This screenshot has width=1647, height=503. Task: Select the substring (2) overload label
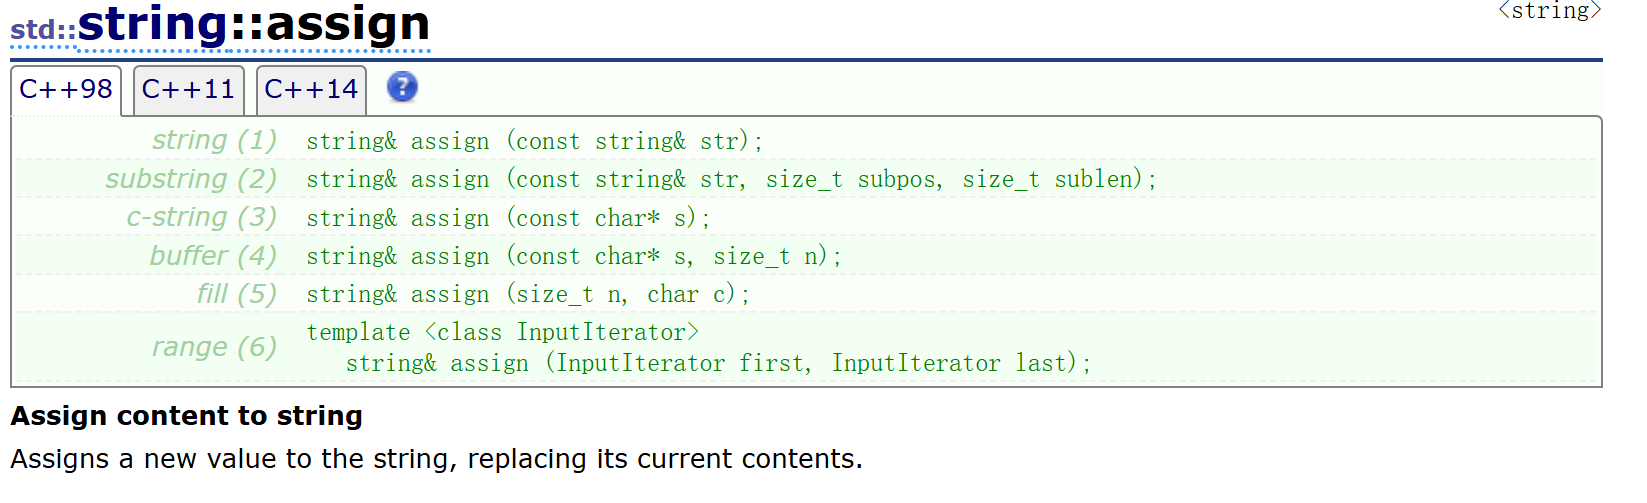(x=191, y=179)
